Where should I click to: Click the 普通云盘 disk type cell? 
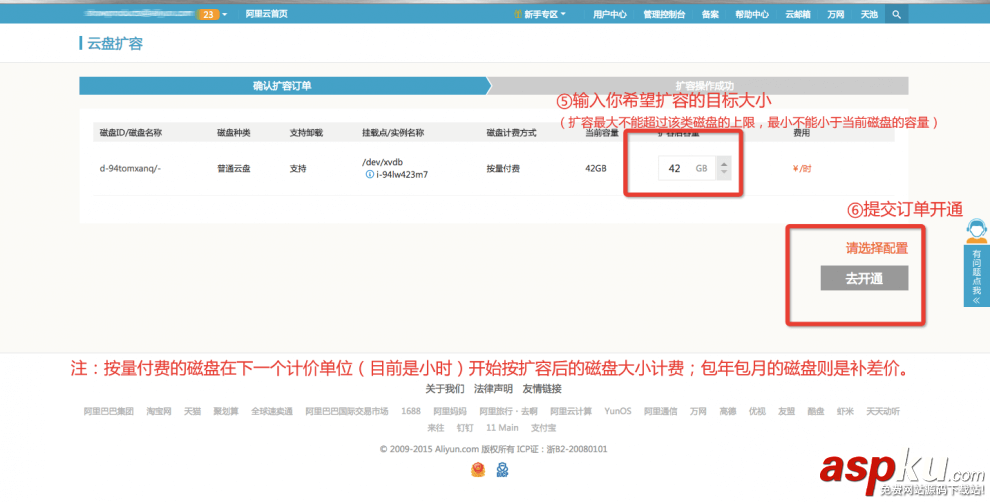234,169
